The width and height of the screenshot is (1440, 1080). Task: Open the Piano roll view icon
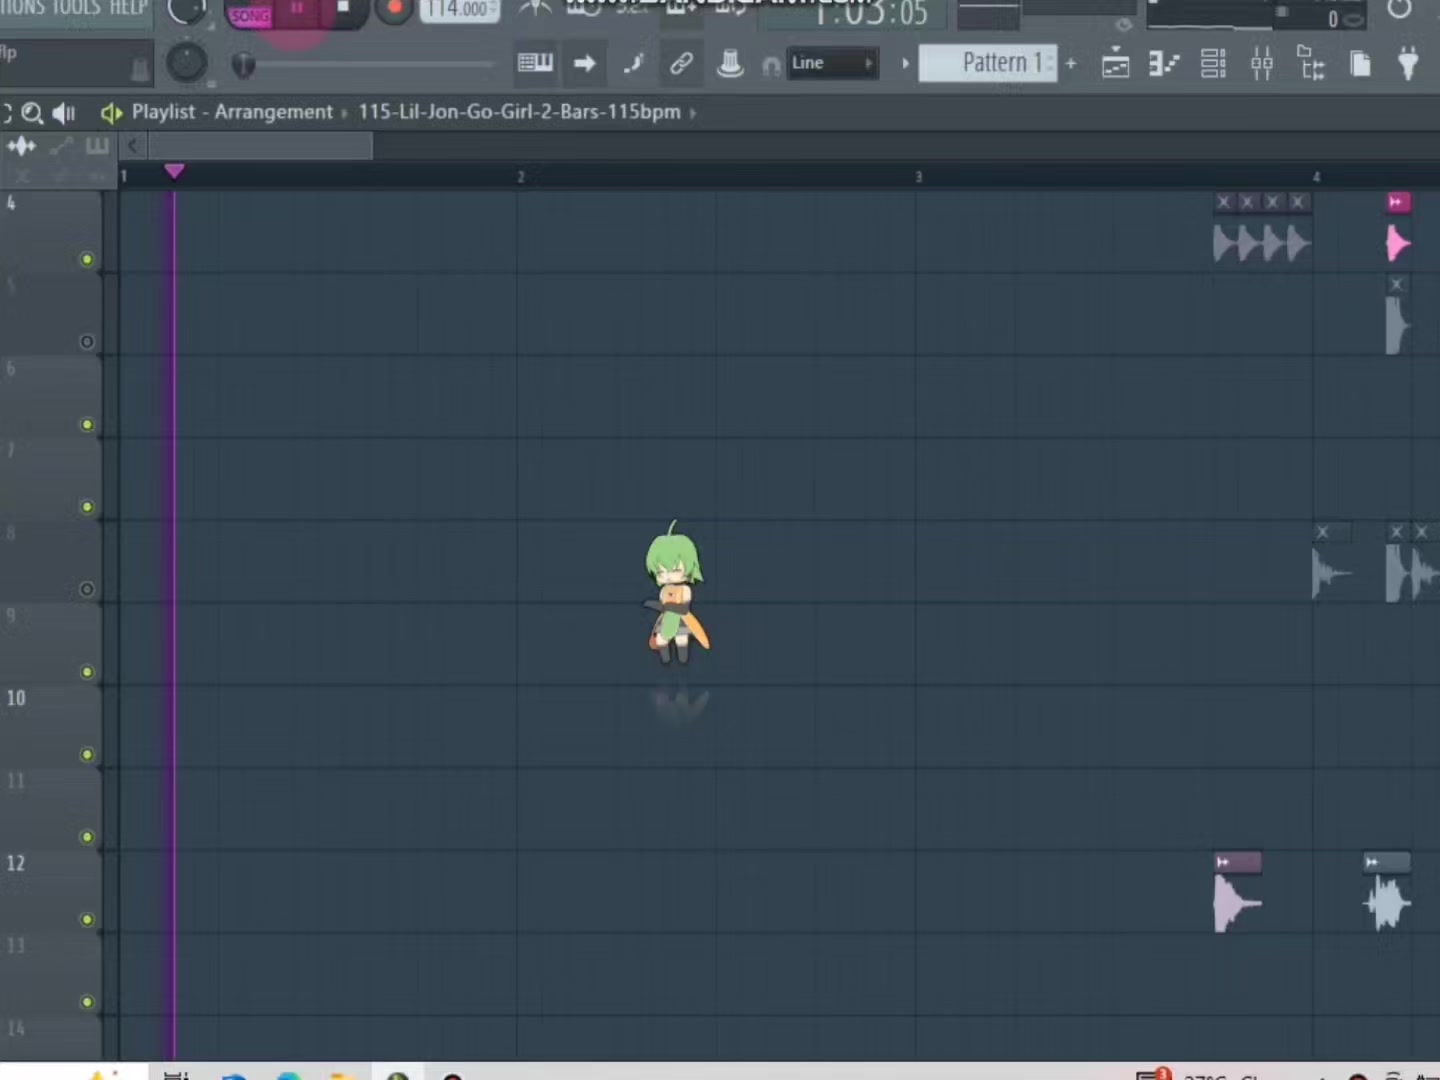(x=1164, y=65)
